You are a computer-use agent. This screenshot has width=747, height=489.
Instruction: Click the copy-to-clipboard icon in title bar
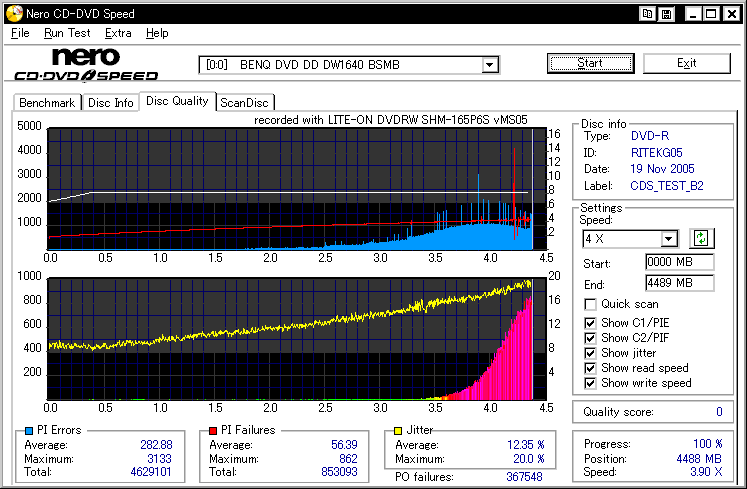pyautogui.click(x=648, y=14)
